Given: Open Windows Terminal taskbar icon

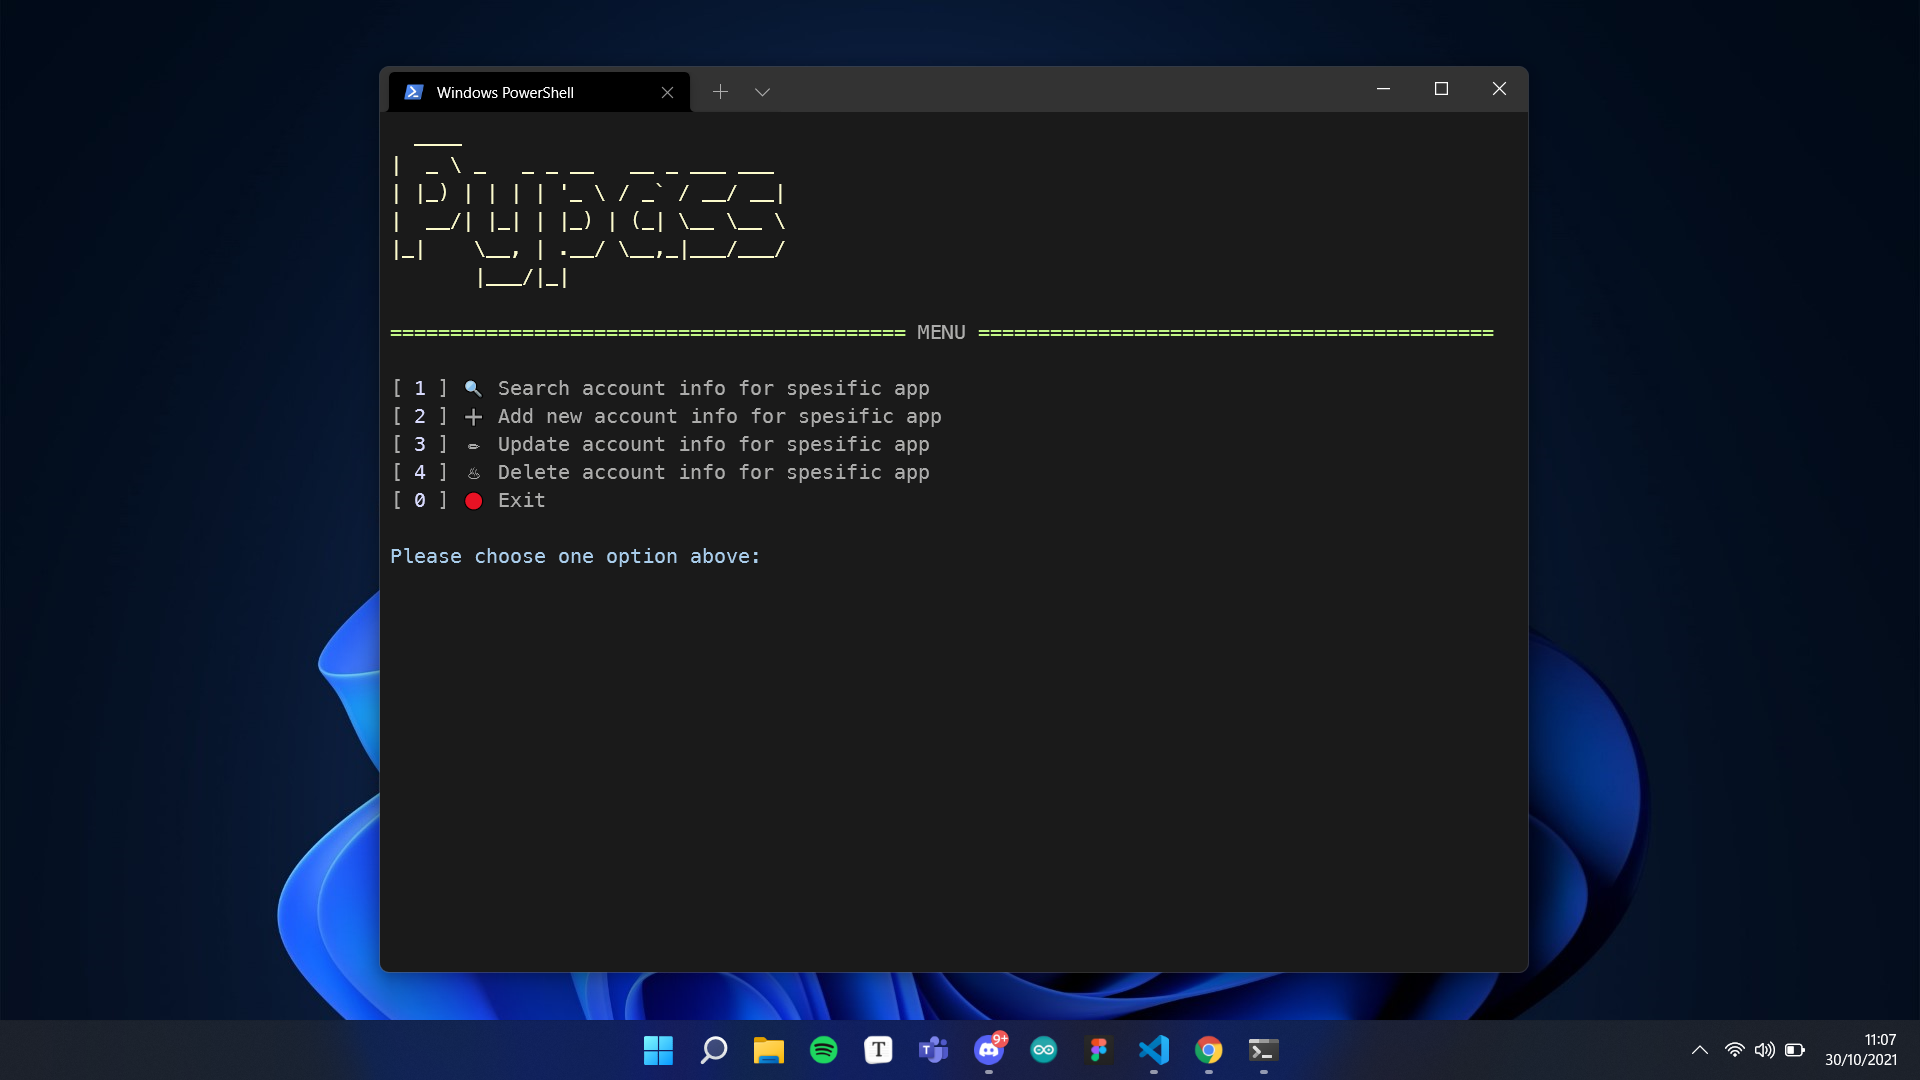Looking at the screenshot, I should click(x=1264, y=1050).
